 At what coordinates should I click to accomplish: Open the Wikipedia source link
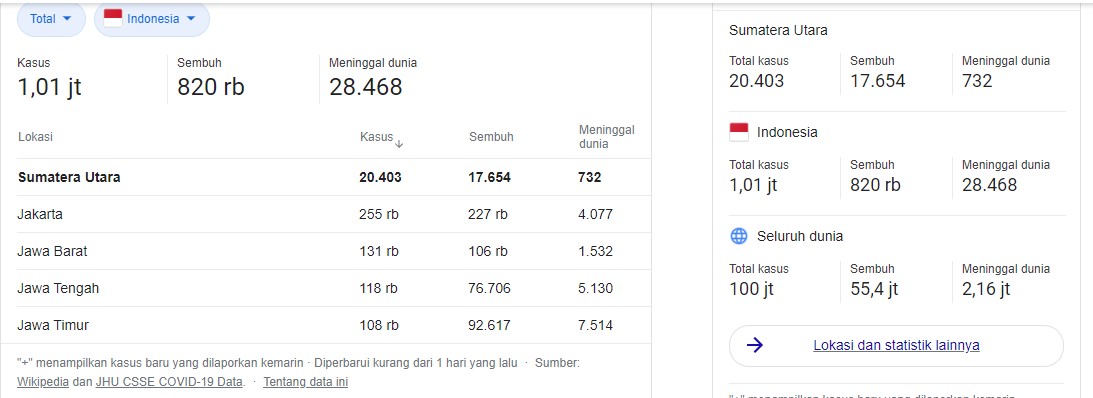(43, 381)
